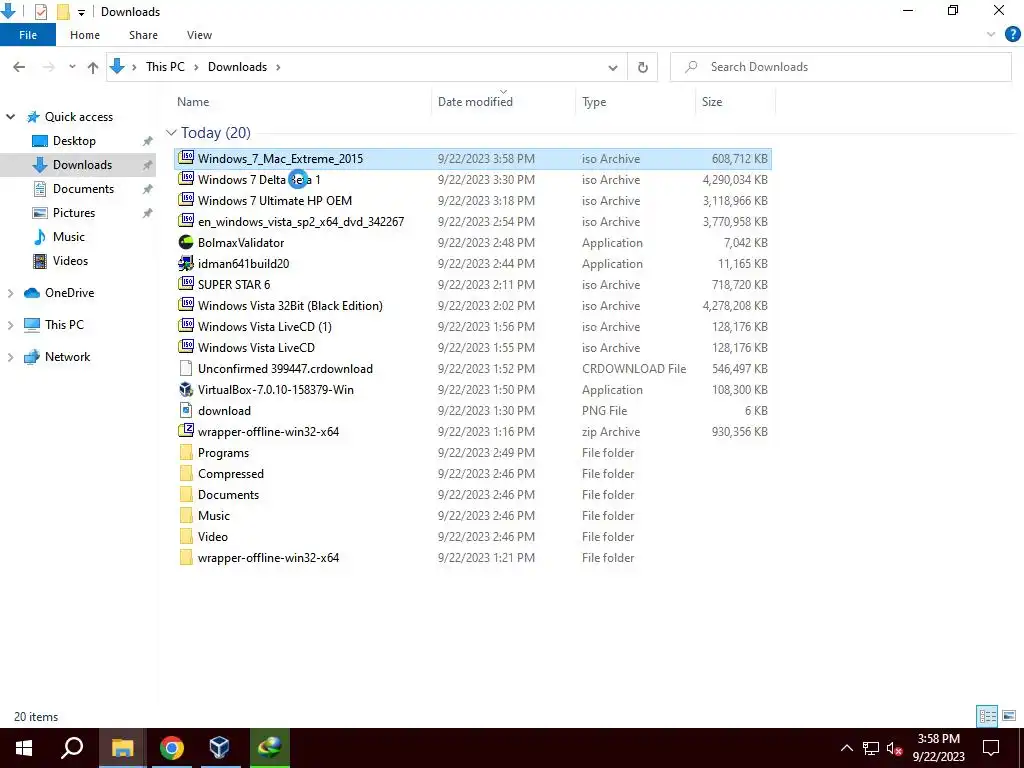The image size is (1024, 768).
Task: Click This PC in the address bar
Action: pyautogui.click(x=165, y=67)
